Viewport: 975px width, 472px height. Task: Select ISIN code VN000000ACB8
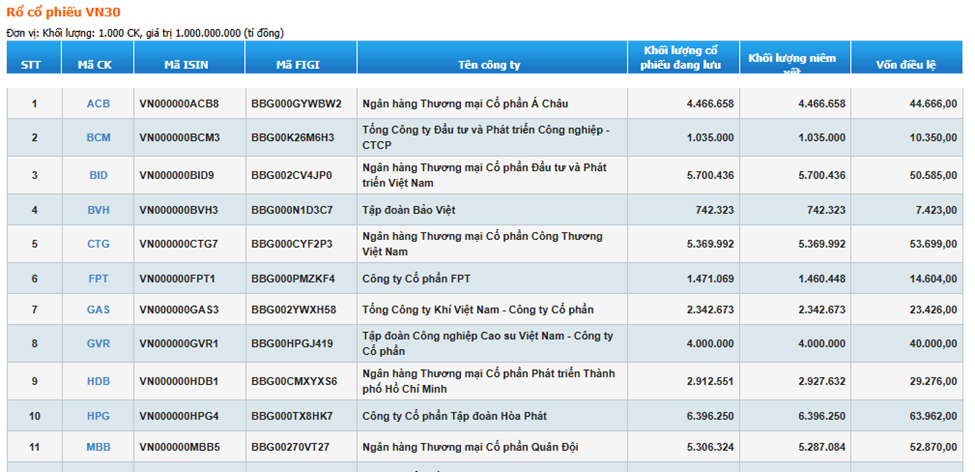click(x=179, y=104)
